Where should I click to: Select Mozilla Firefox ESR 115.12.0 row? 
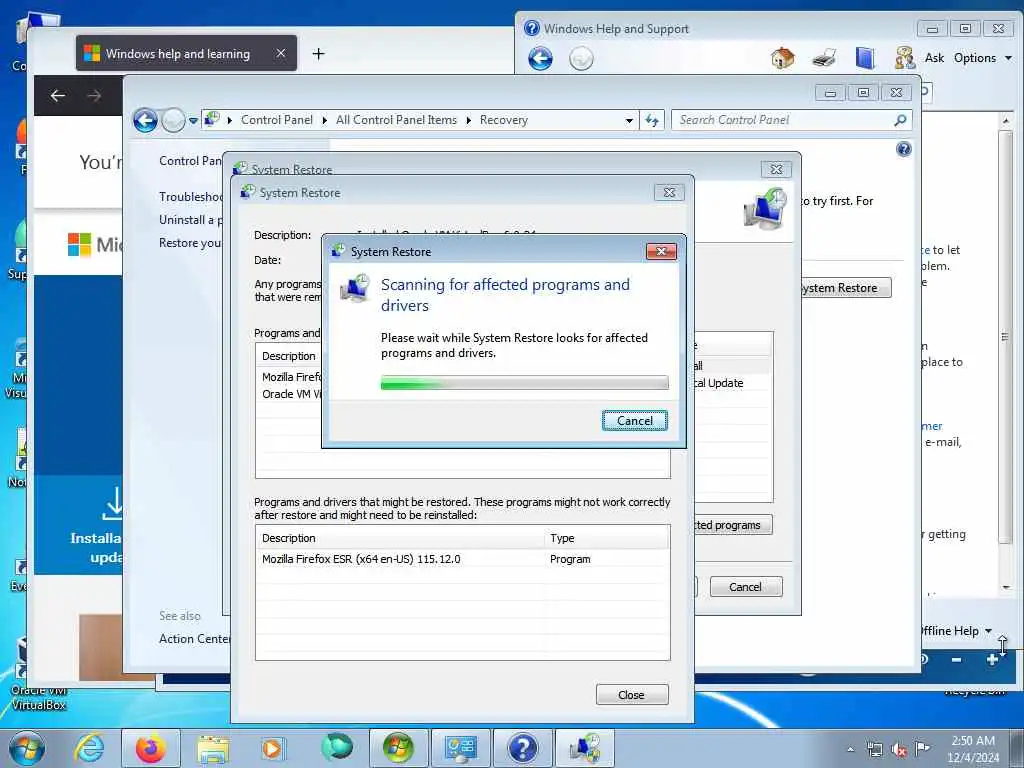(x=462, y=559)
